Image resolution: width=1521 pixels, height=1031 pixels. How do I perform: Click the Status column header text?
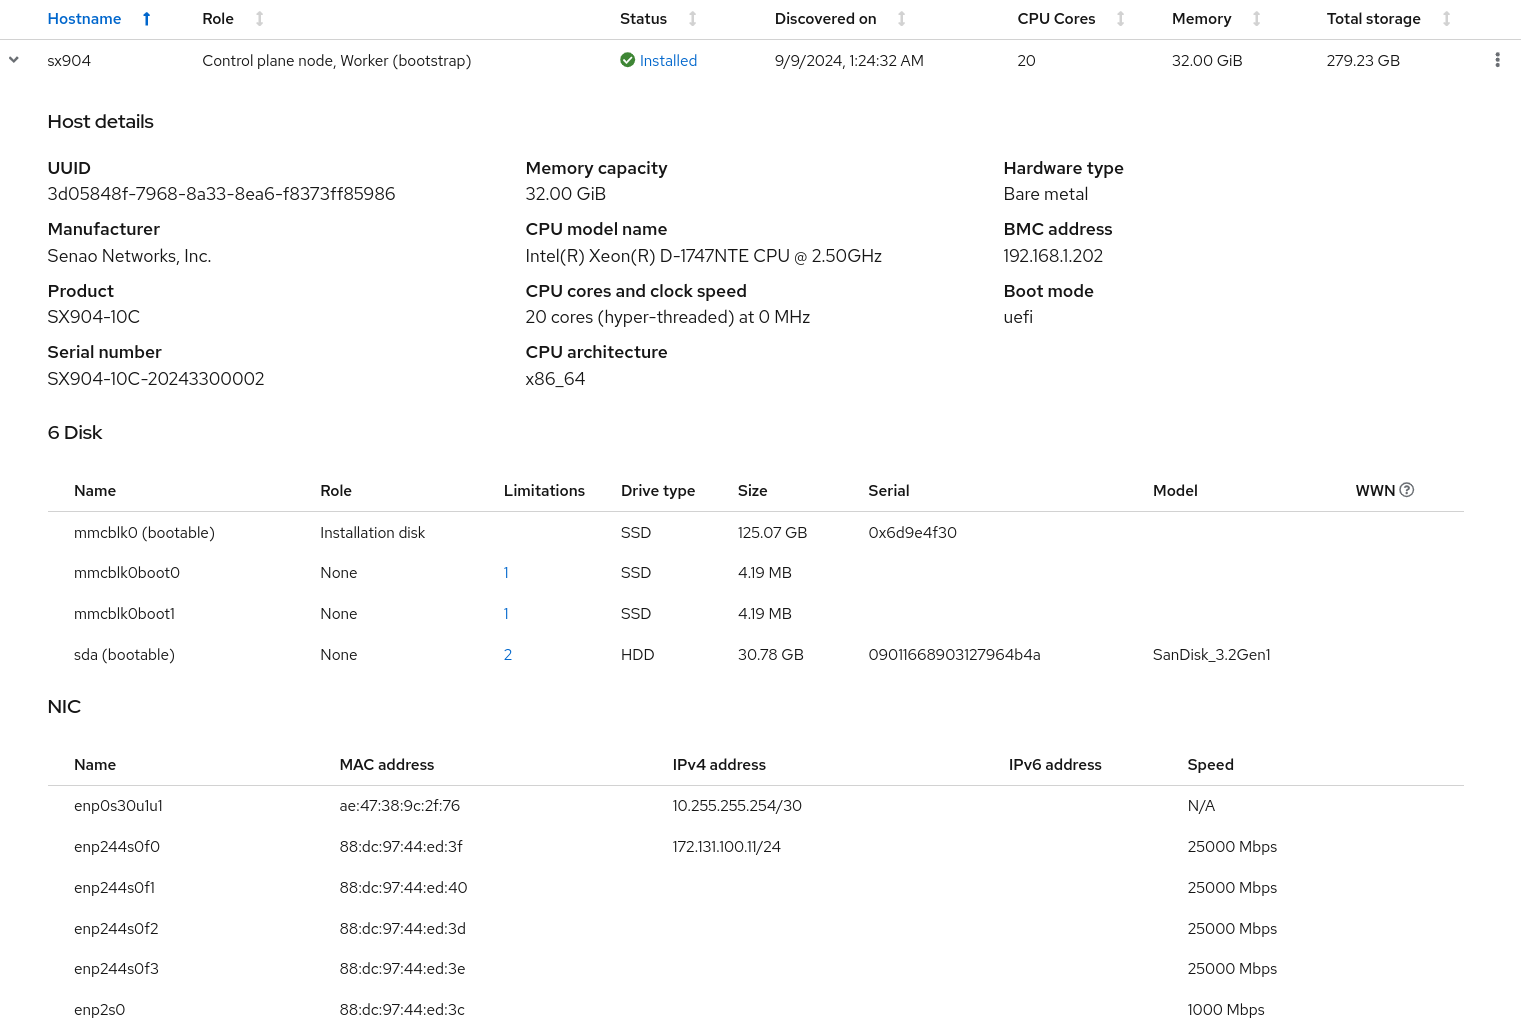(643, 19)
